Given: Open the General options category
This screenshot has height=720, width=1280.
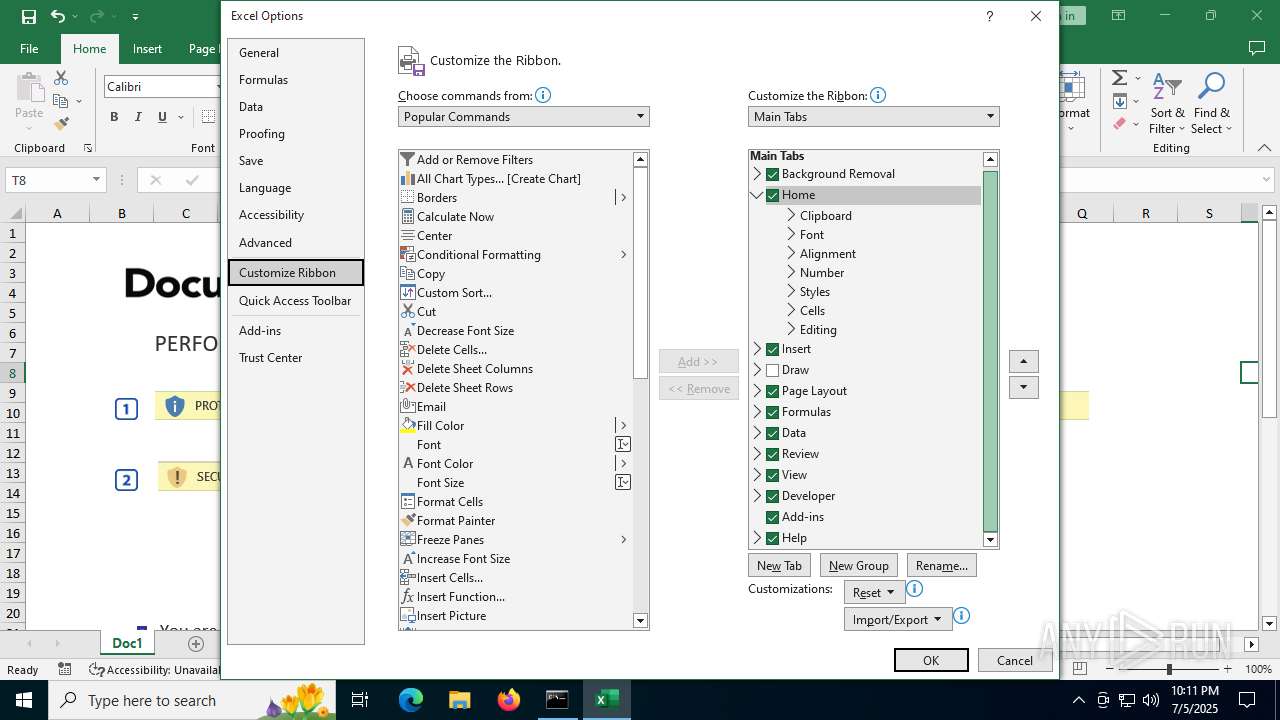Looking at the screenshot, I should click(x=296, y=53).
